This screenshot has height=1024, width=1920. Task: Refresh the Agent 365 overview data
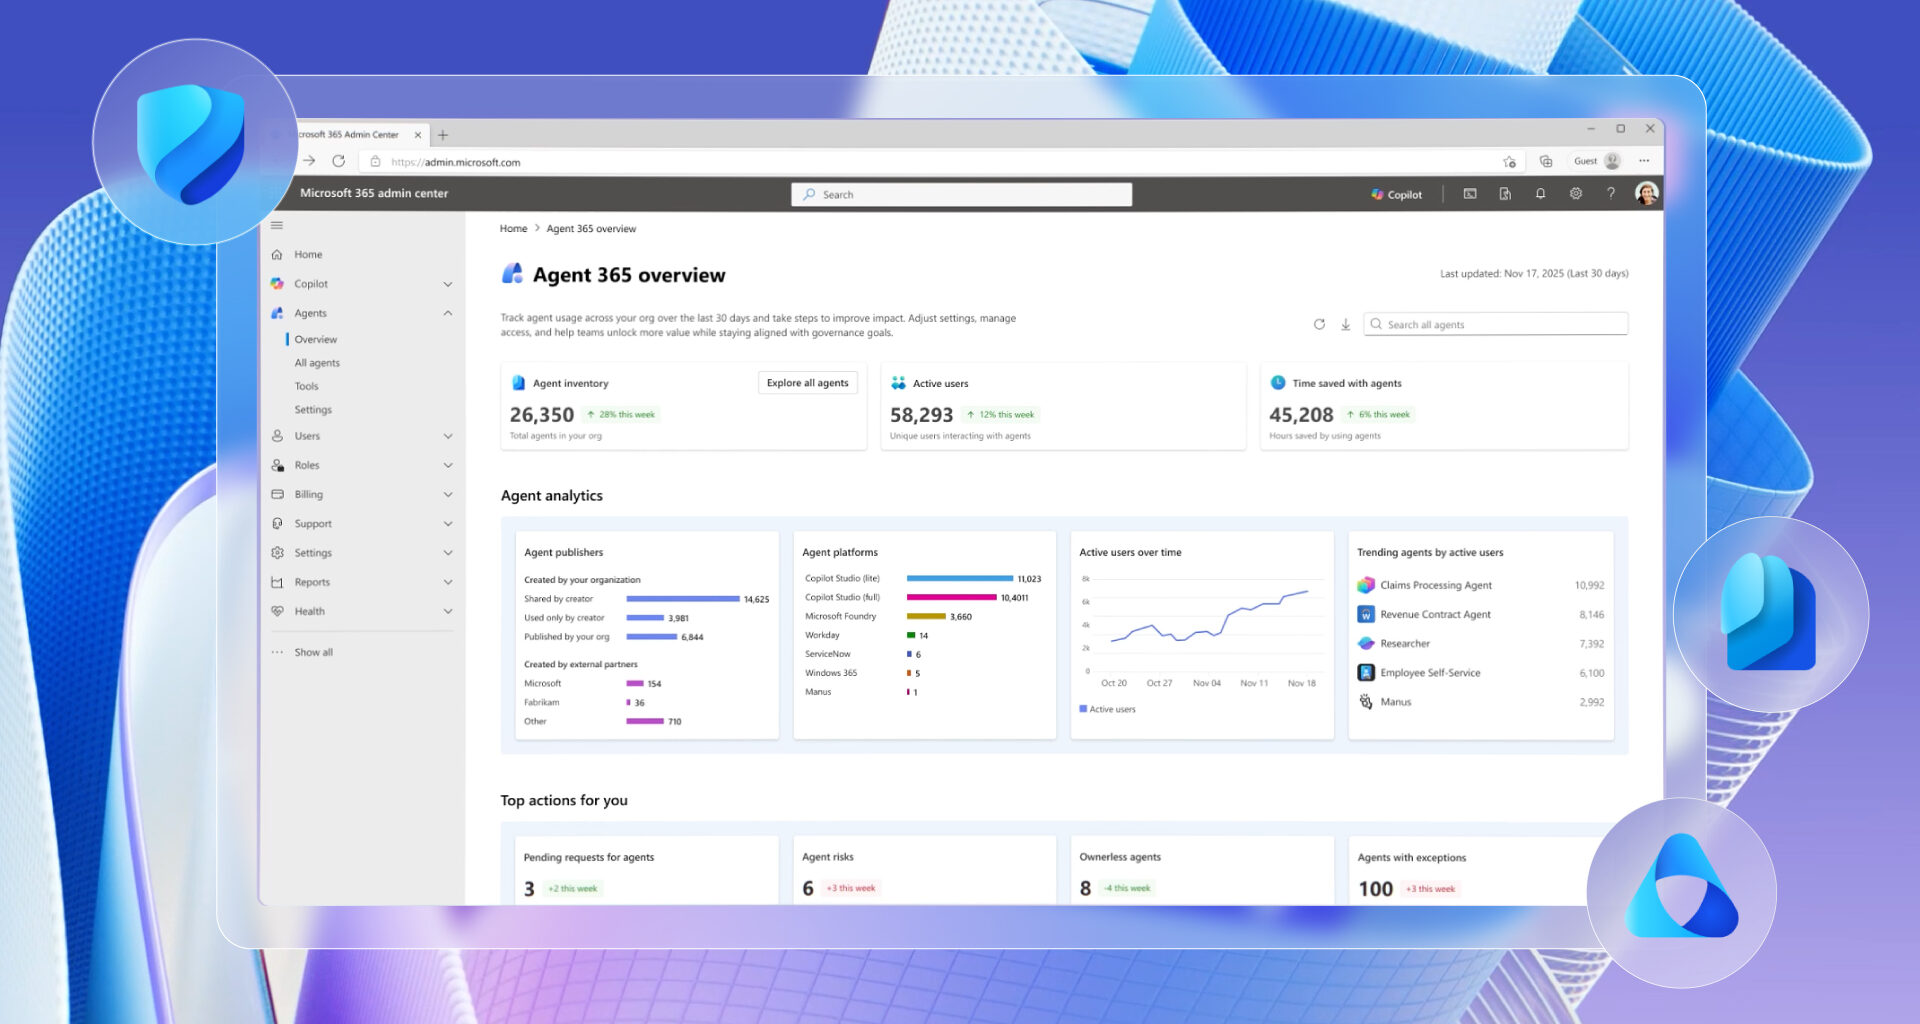coord(1318,324)
